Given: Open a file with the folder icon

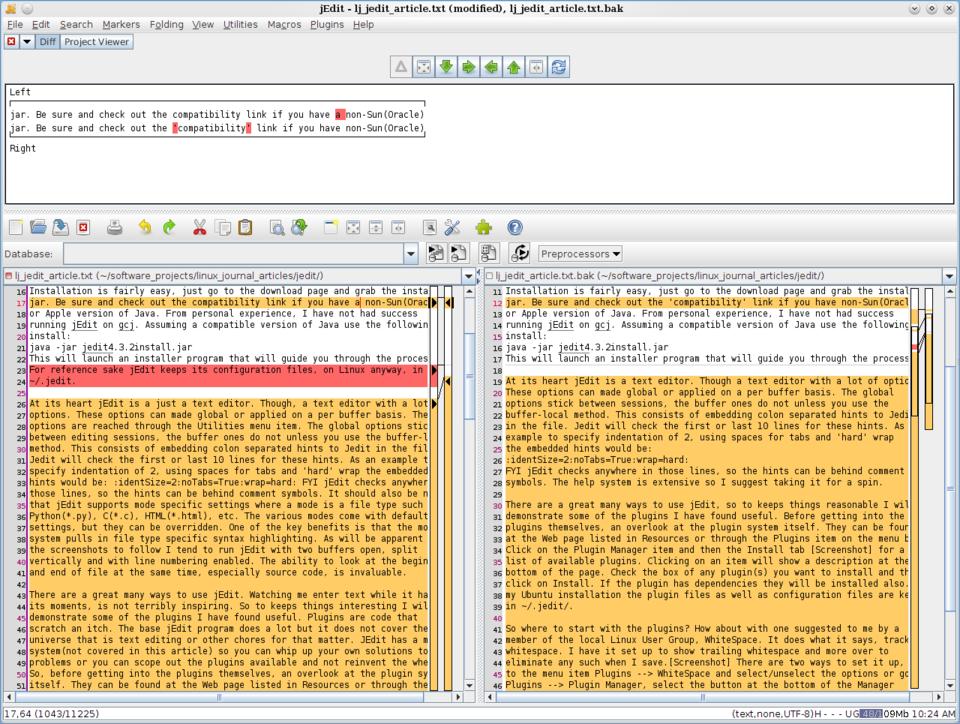Looking at the screenshot, I should (x=38, y=228).
